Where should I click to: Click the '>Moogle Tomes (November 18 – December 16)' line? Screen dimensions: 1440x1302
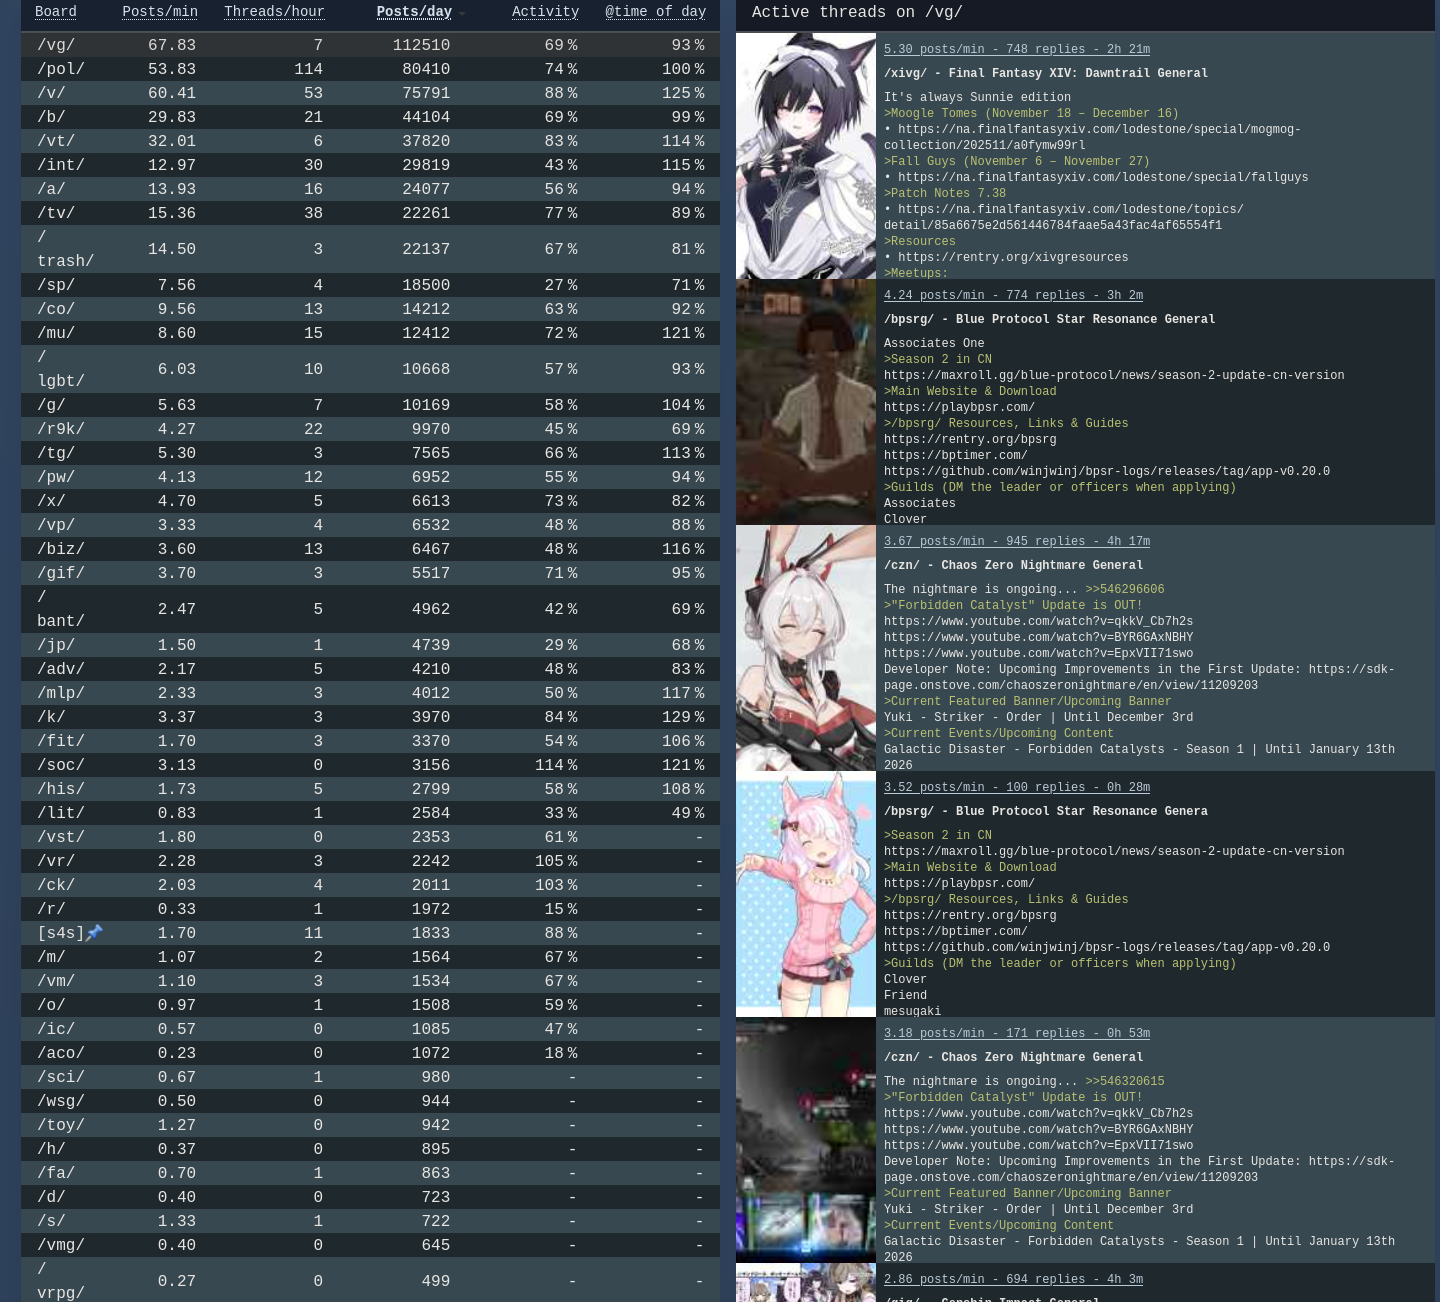coord(1031,113)
